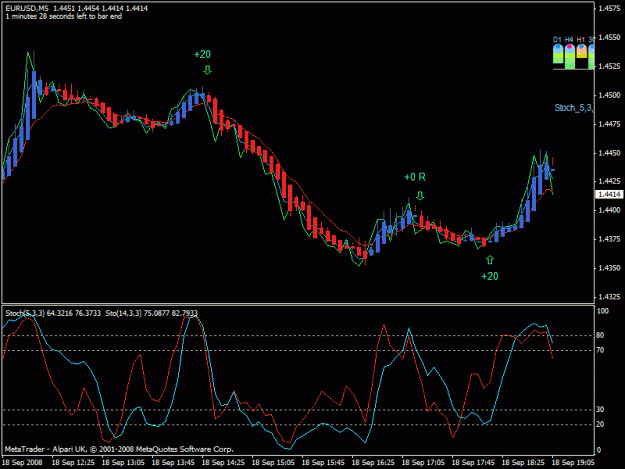Click the 18 Sep 13:05 time label
625x469 pixels.
pos(123,463)
